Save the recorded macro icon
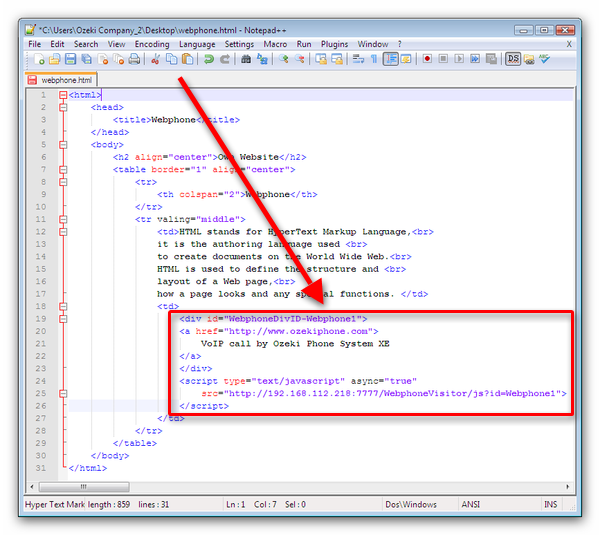 pyautogui.click(x=491, y=59)
